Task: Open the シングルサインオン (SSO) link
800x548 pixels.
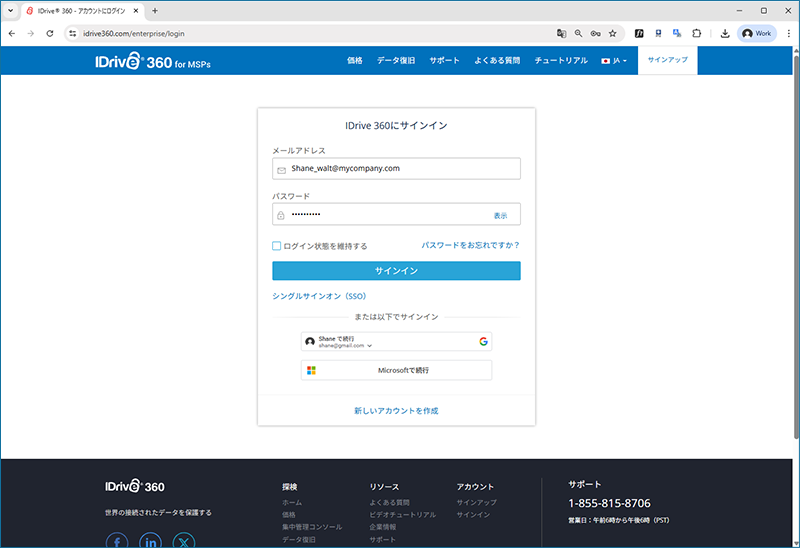Action: click(x=319, y=296)
